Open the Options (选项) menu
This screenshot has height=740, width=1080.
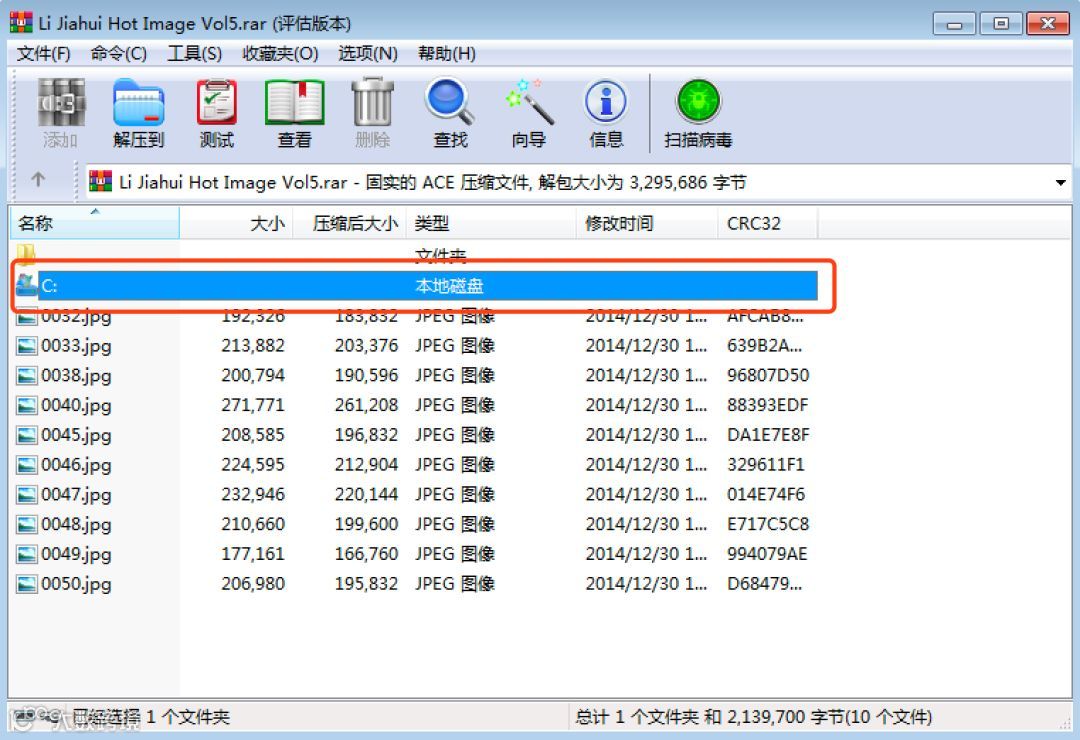368,53
